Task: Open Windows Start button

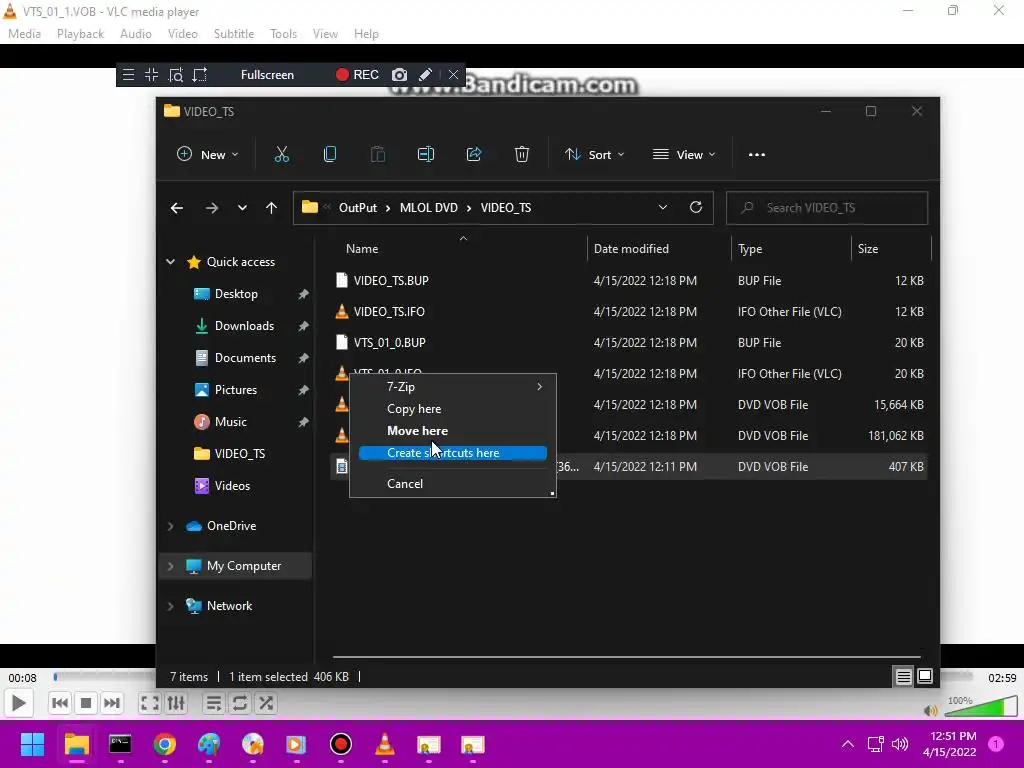Action: tap(32, 744)
